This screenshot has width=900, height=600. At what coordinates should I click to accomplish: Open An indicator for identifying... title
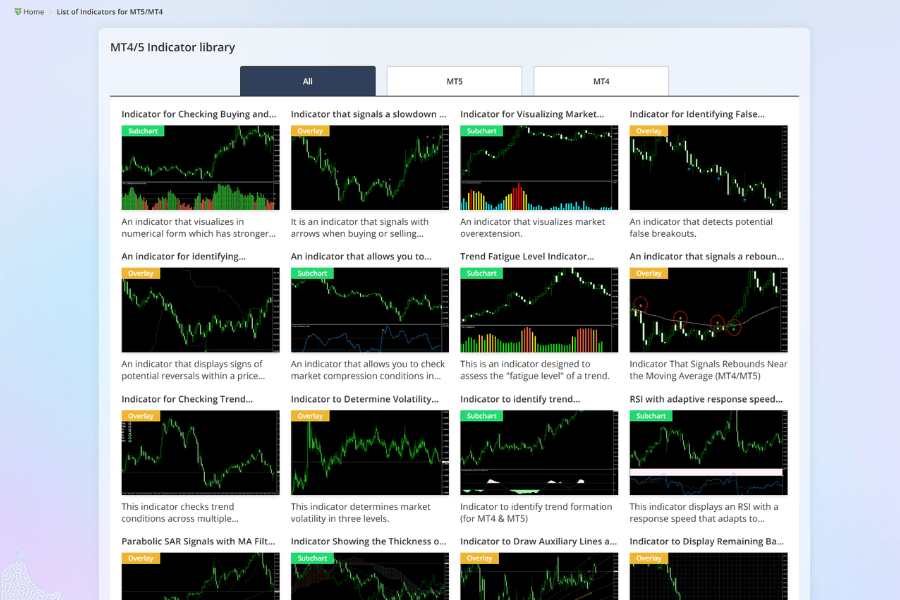[x=184, y=257]
